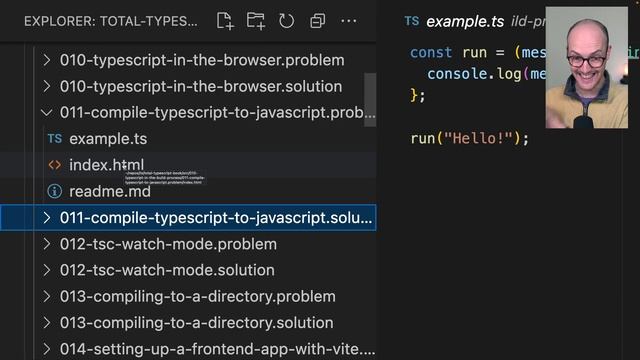Click the HTML icon beside index.html

(55, 165)
